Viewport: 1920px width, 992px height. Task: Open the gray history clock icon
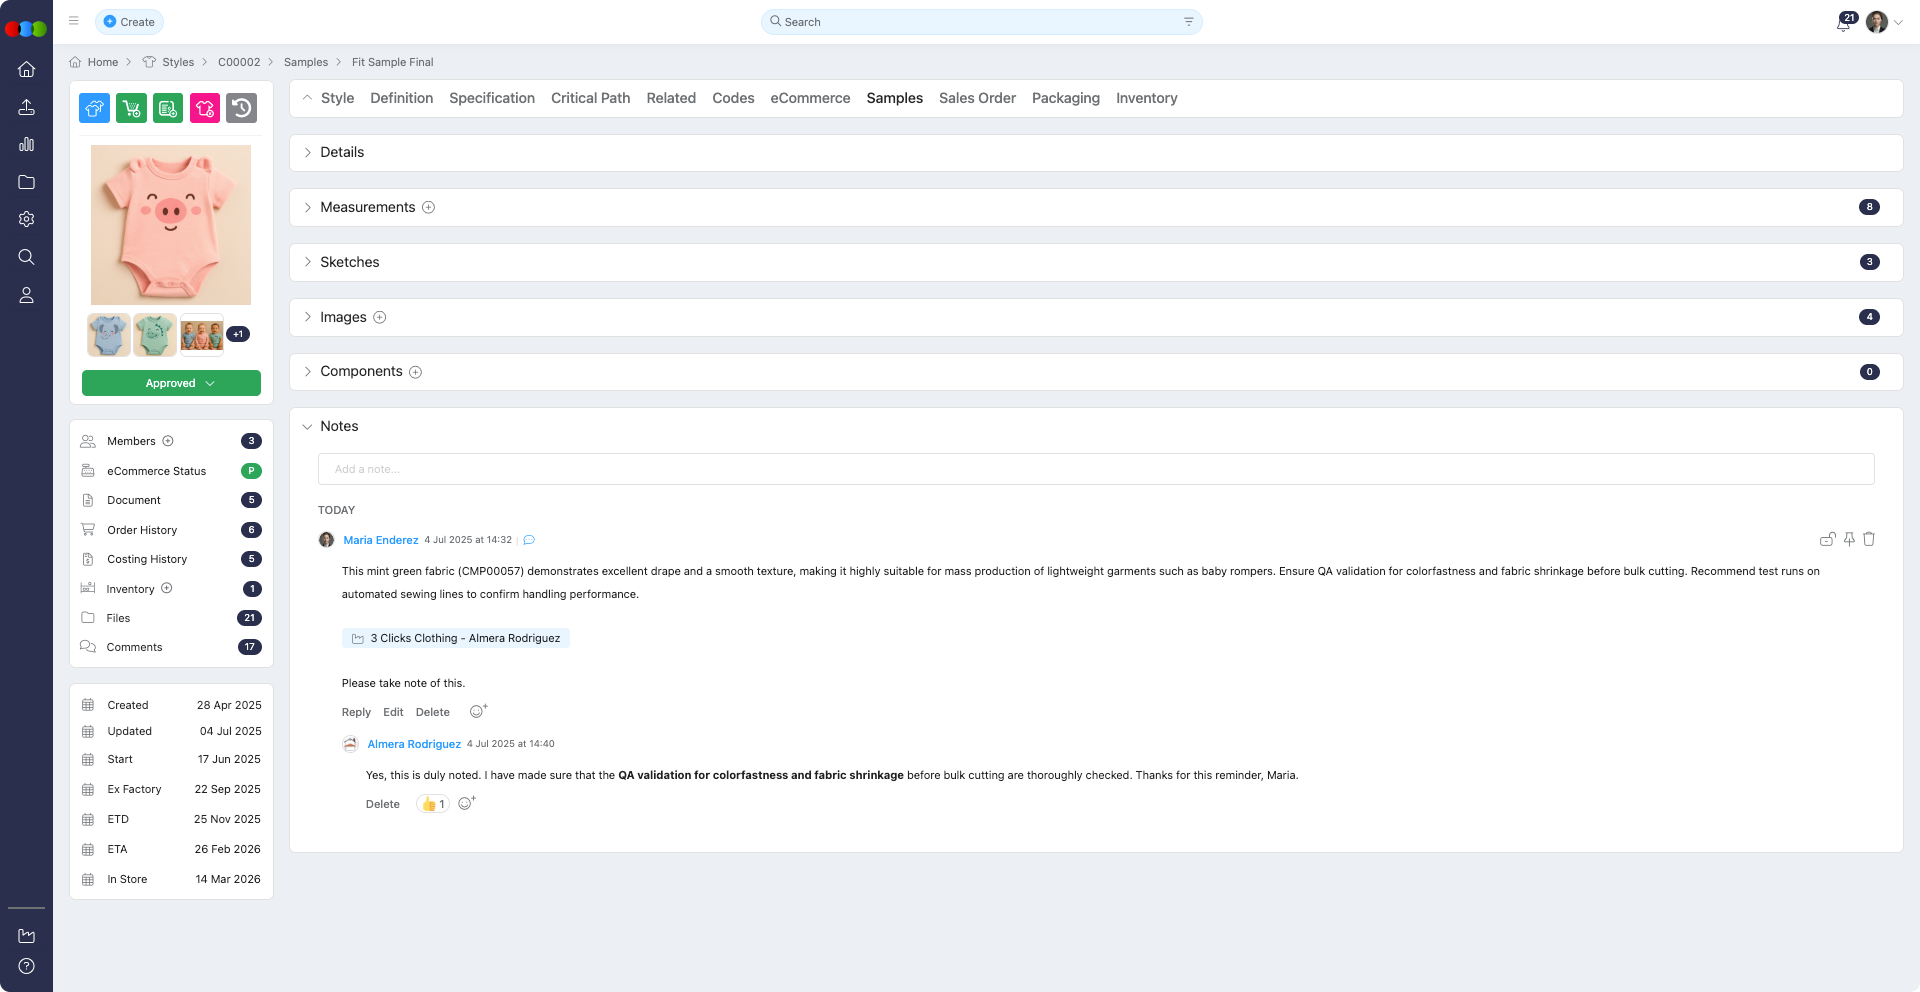pyautogui.click(x=241, y=108)
